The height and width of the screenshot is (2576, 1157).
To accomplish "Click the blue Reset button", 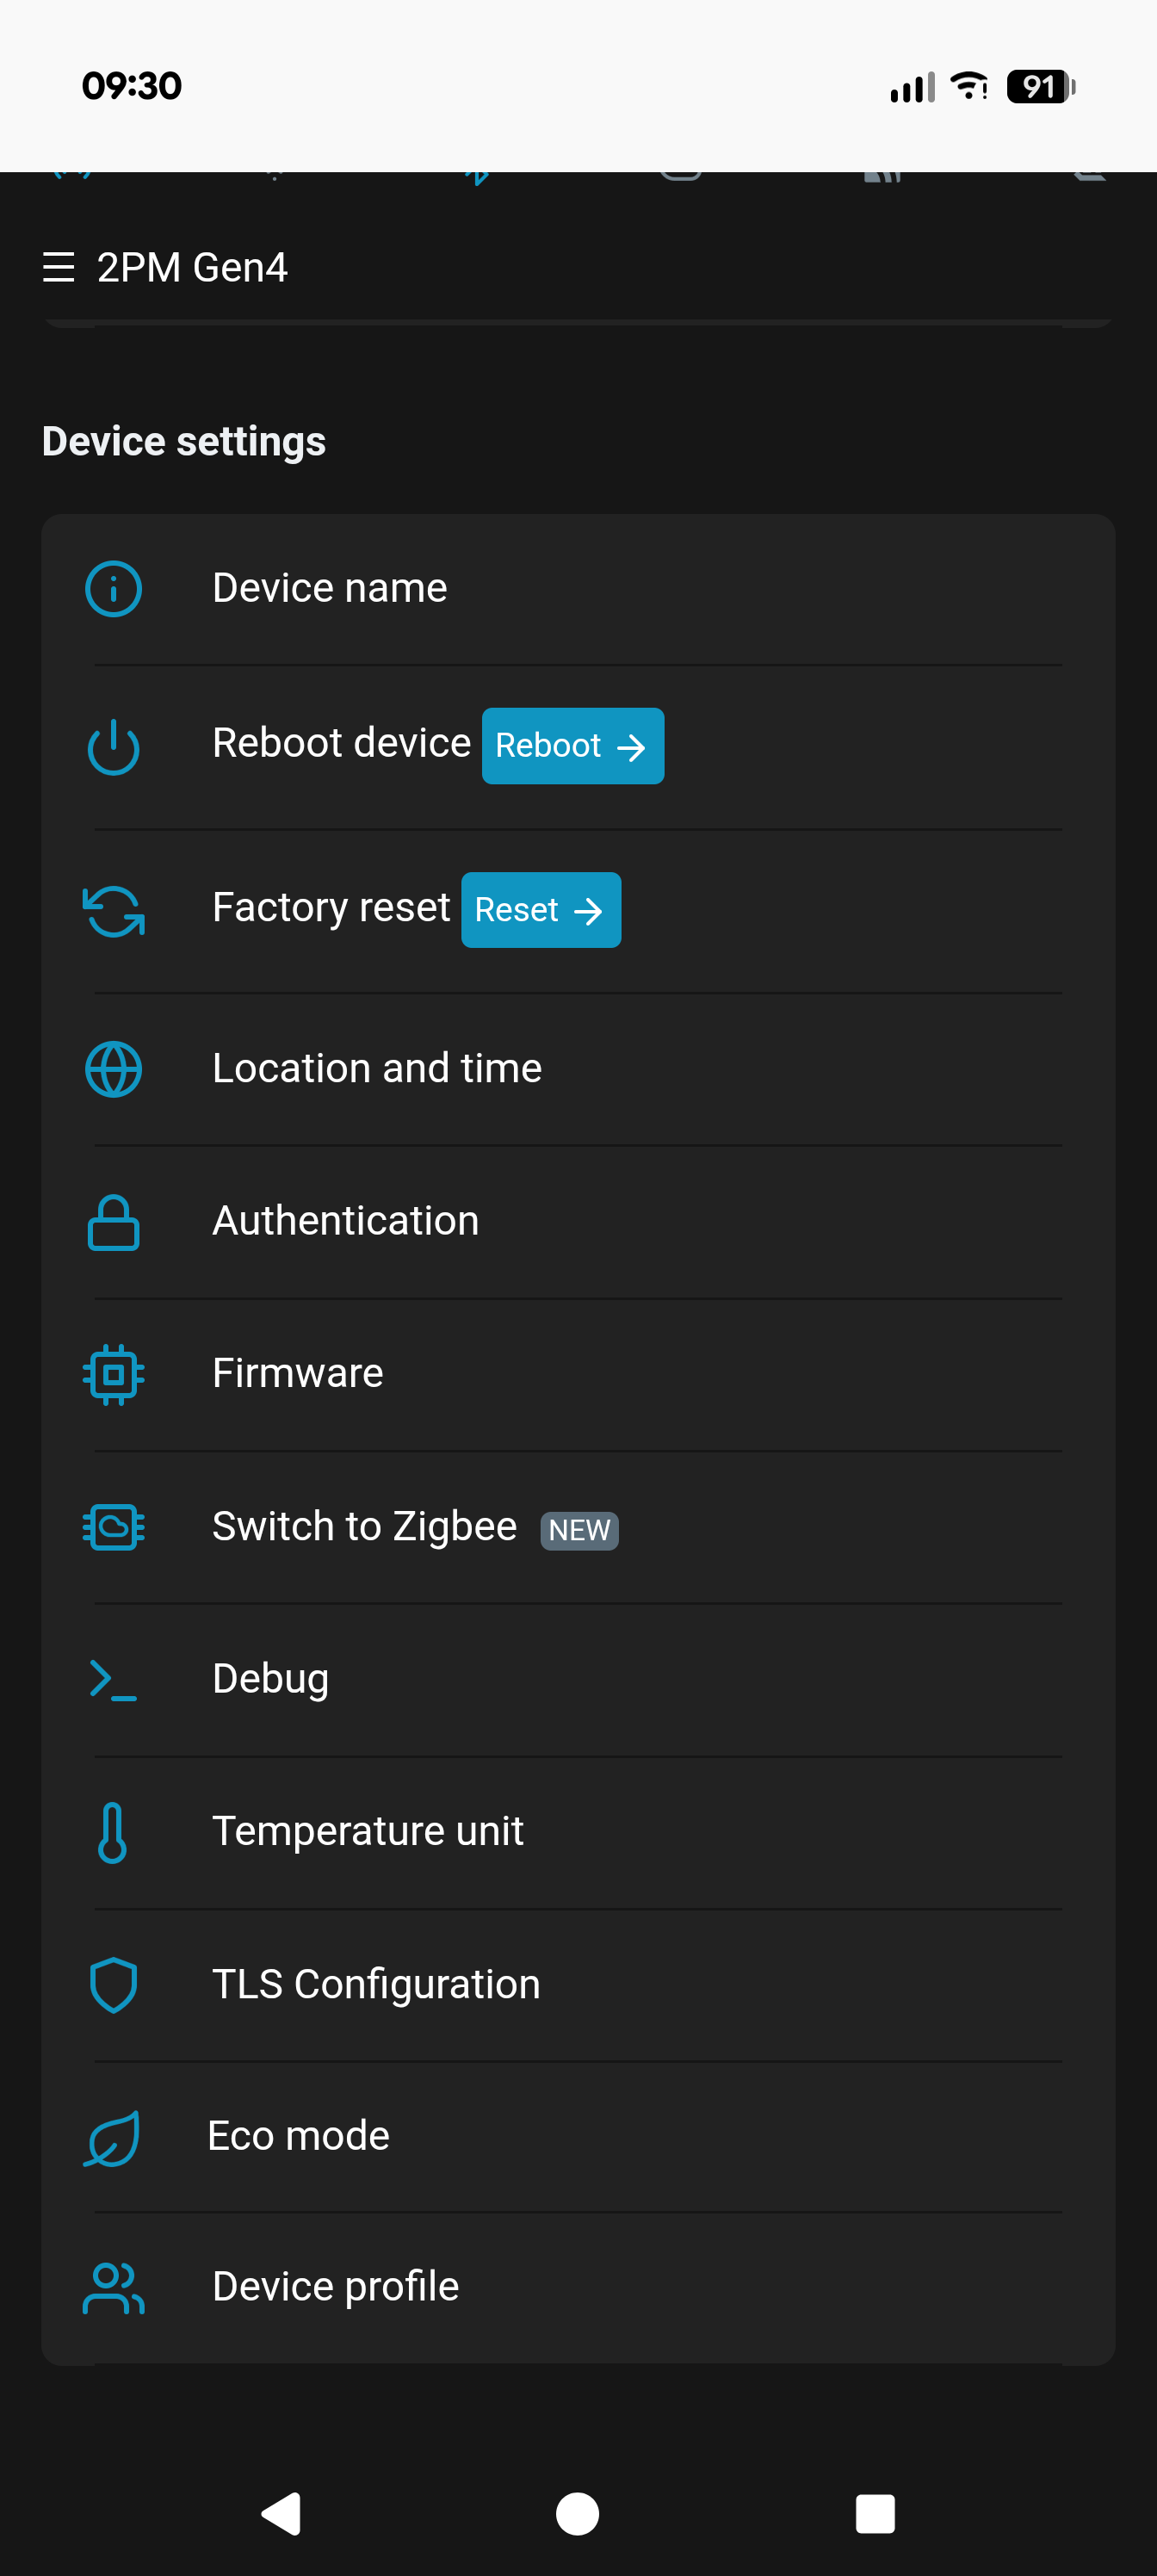I will click(541, 910).
